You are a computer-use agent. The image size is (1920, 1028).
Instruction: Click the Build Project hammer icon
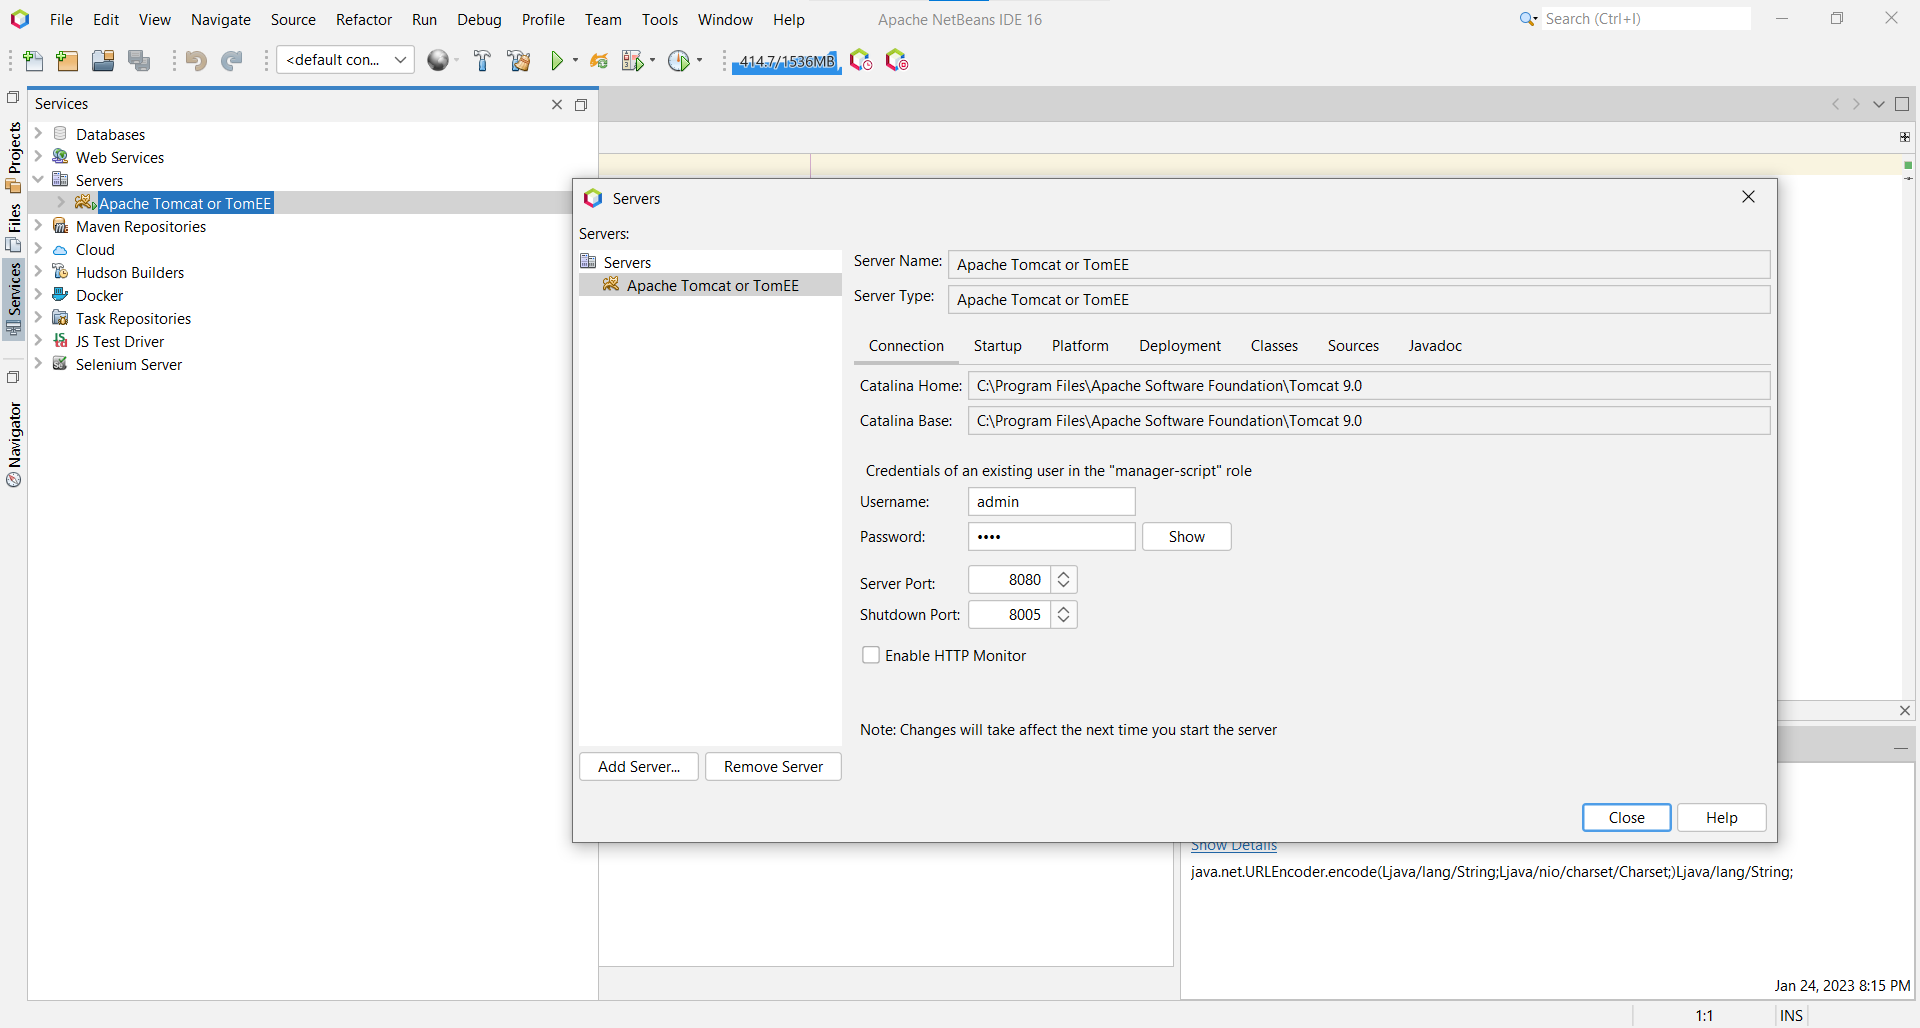482,61
